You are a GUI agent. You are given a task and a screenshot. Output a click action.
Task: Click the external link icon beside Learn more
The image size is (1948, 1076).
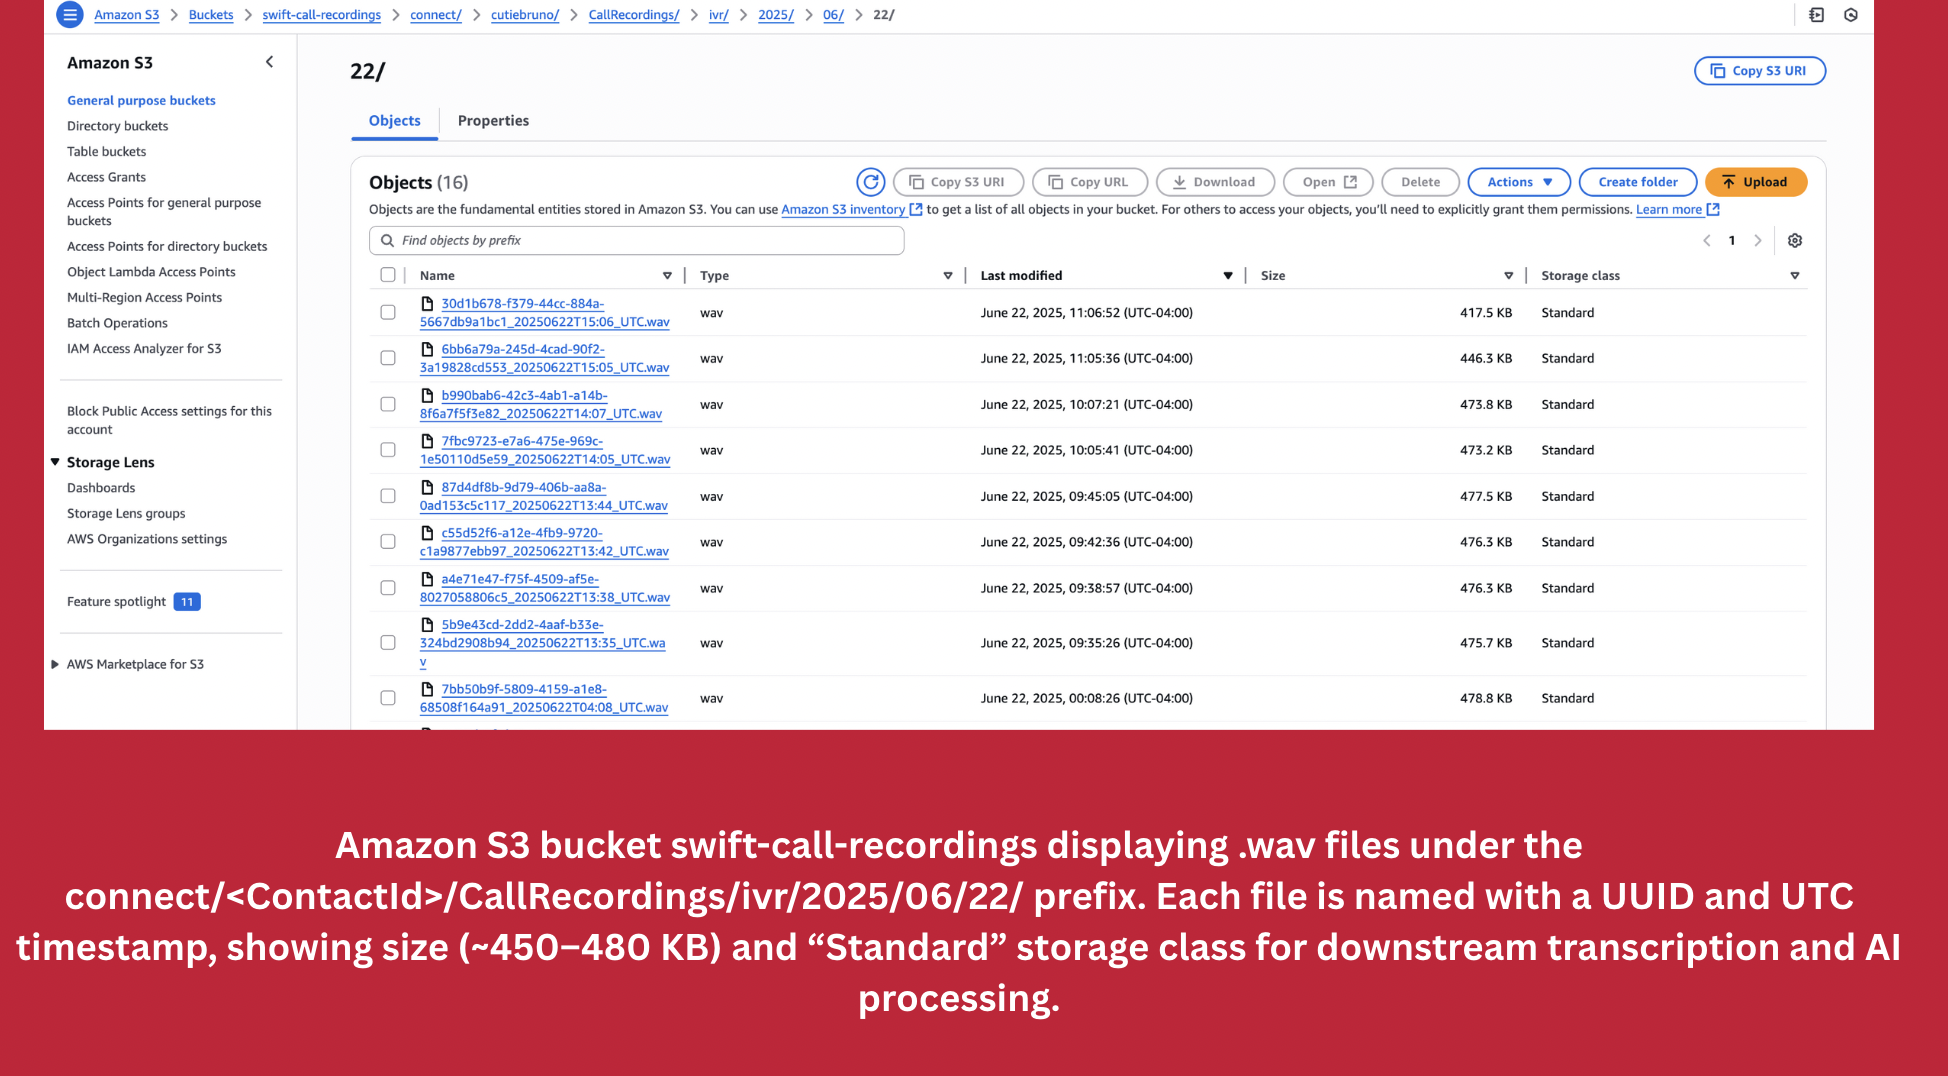pos(1713,210)
